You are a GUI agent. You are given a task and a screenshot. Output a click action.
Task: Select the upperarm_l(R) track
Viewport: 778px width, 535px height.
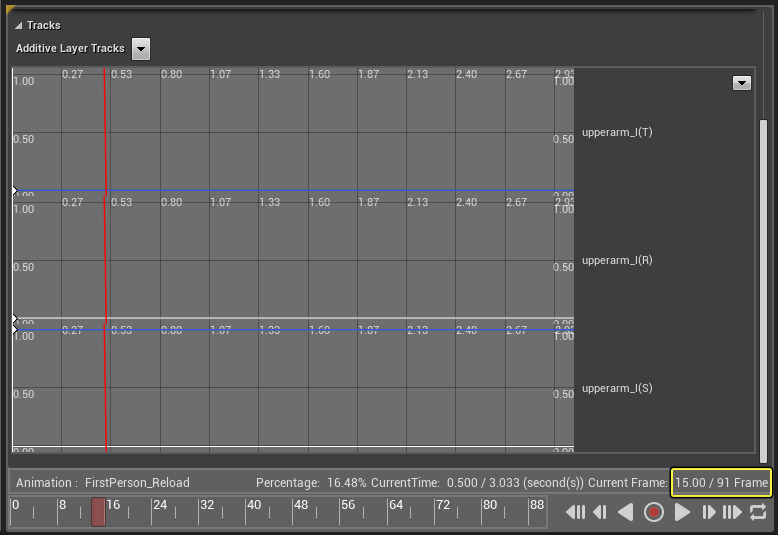pos(617,260)
